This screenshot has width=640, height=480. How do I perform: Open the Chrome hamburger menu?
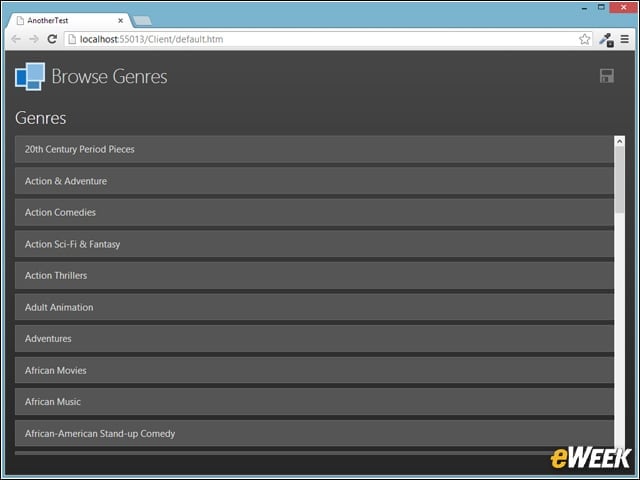(x=624, y=39)
